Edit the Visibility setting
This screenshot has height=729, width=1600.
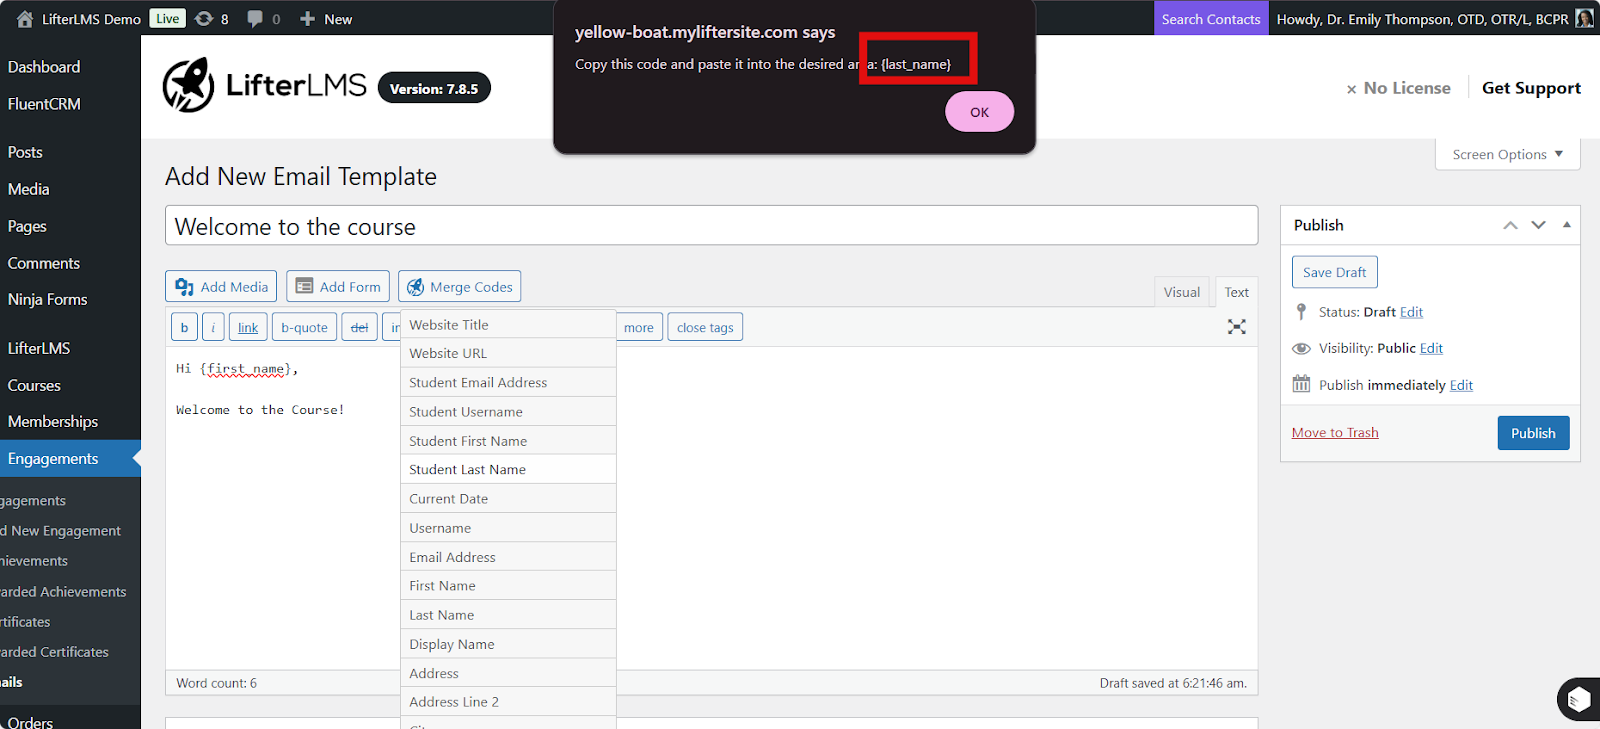[1431, 348]
